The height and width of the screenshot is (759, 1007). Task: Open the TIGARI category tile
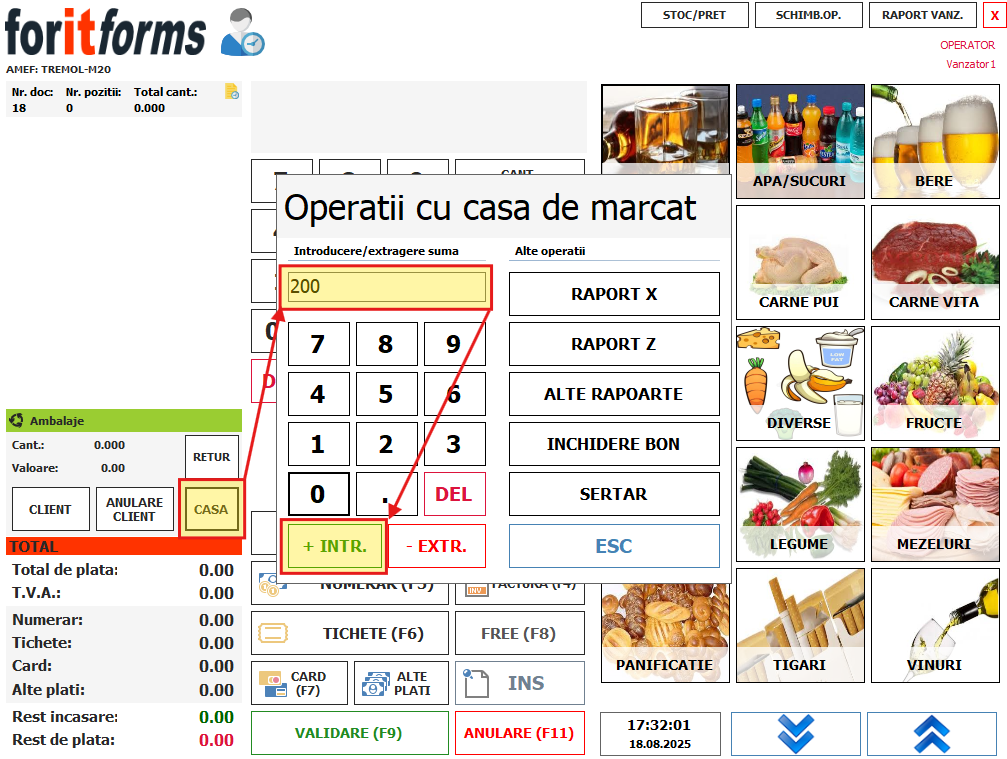click(x=800, y=625)
